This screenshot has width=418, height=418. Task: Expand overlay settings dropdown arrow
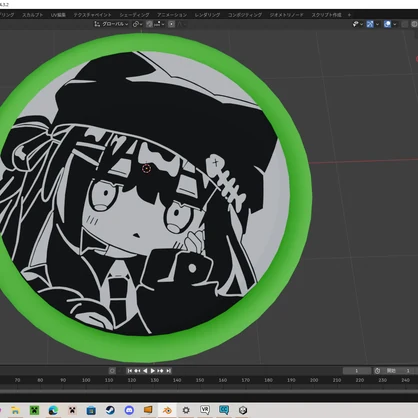click(395, 24)
